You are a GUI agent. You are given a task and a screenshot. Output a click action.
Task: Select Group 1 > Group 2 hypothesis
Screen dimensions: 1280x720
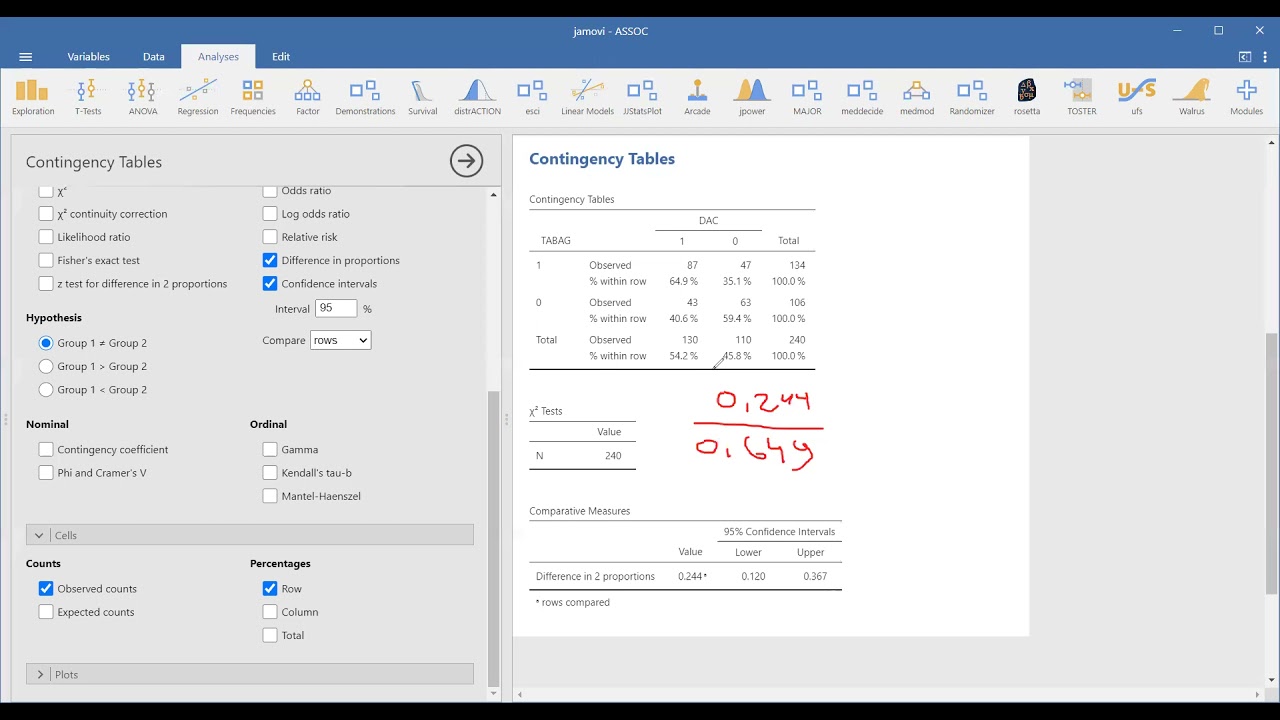point(46,366)
